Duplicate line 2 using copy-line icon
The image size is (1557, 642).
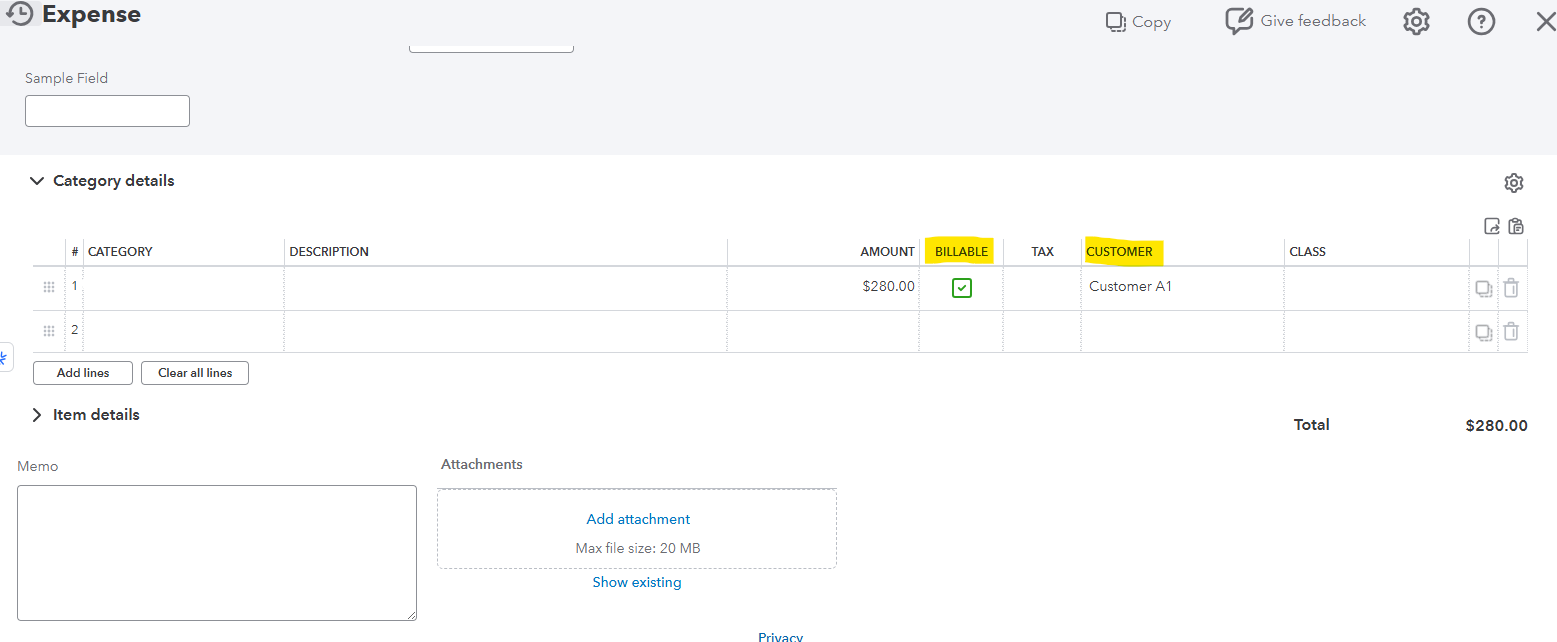(x=1484, y=331)
